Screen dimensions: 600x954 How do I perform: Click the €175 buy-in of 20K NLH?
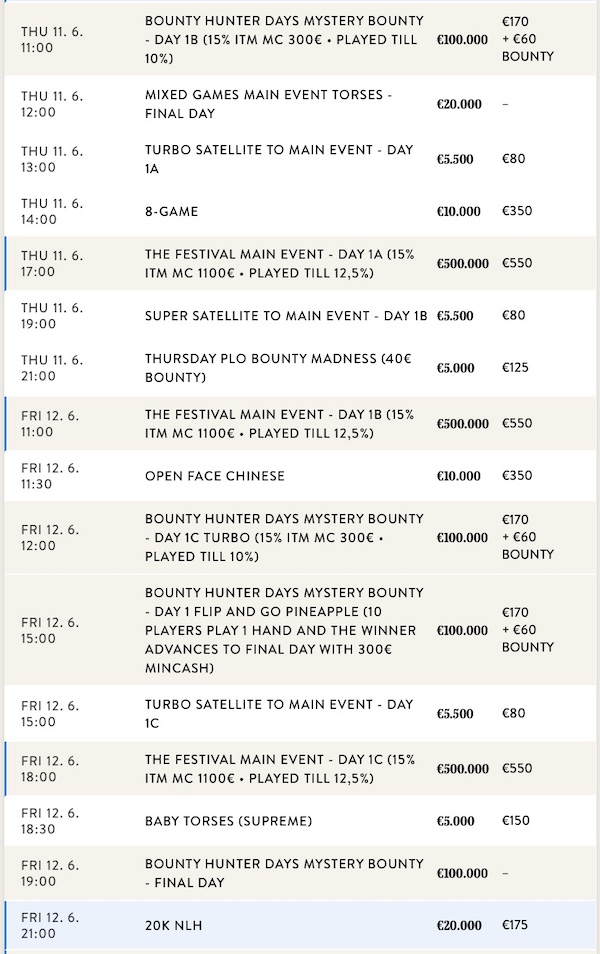coord(515,925)
